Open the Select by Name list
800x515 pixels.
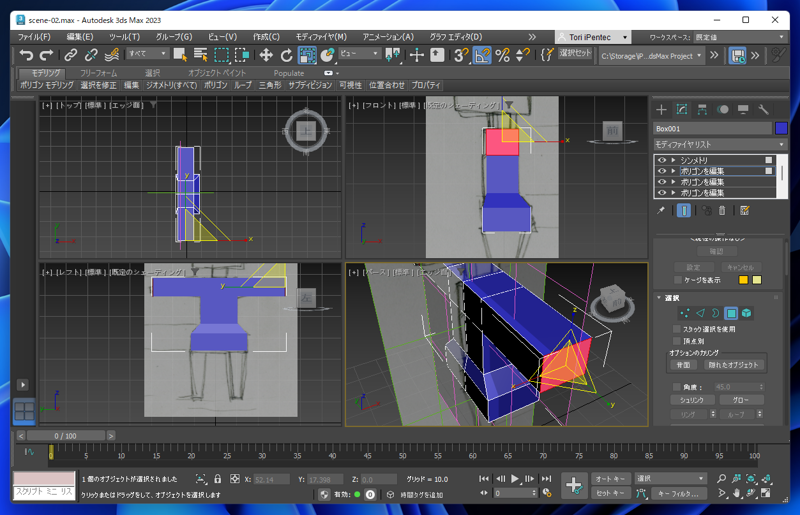(201, 55)
